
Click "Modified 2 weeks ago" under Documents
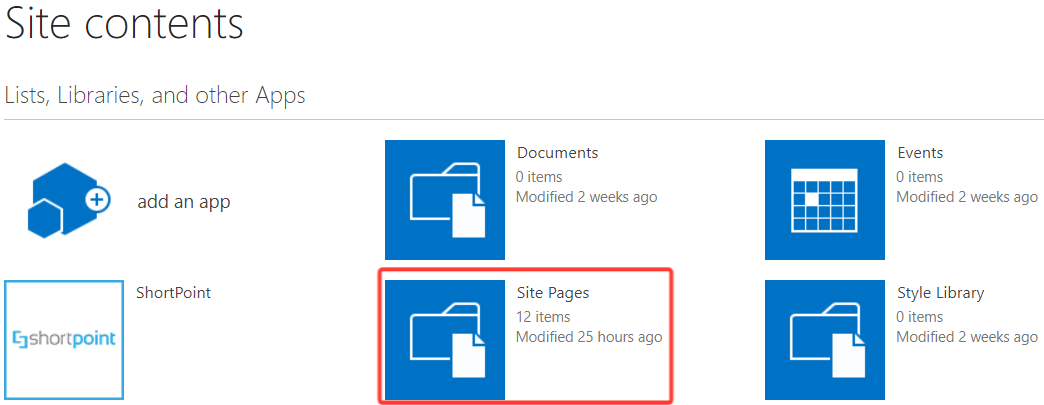click(x=587, y=197)
